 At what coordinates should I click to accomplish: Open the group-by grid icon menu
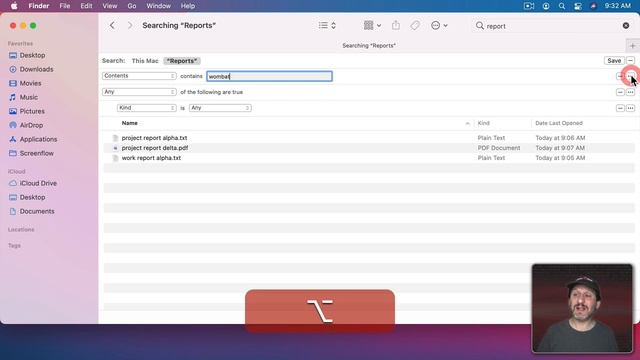pos(372,25)
